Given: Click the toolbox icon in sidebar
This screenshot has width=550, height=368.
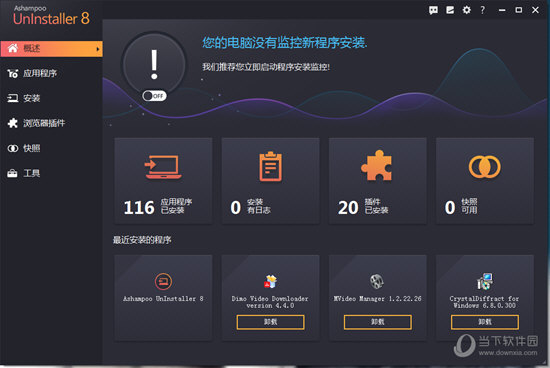Looking at the screenshot, I should [12, 173].
